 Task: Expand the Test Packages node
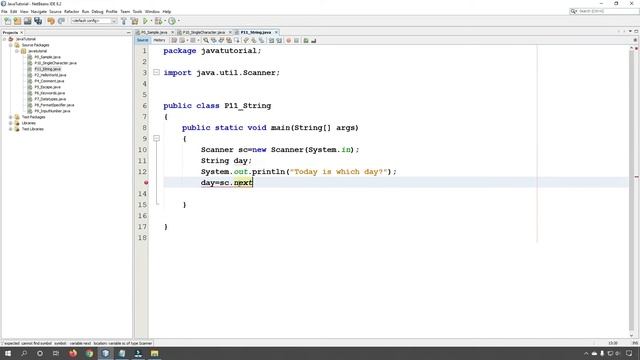[11, 117]
